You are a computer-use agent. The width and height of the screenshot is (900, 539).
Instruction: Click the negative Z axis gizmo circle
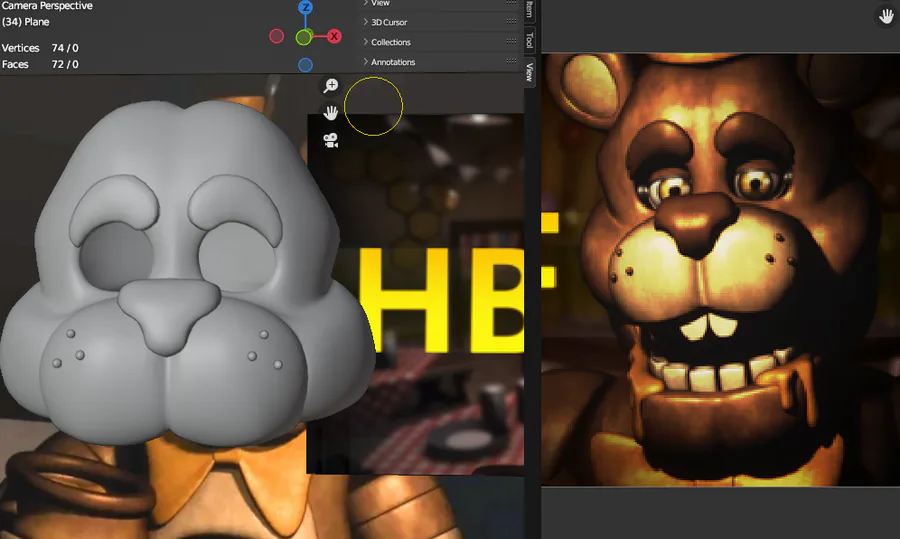pyautogui.click(x=305, y=65)
